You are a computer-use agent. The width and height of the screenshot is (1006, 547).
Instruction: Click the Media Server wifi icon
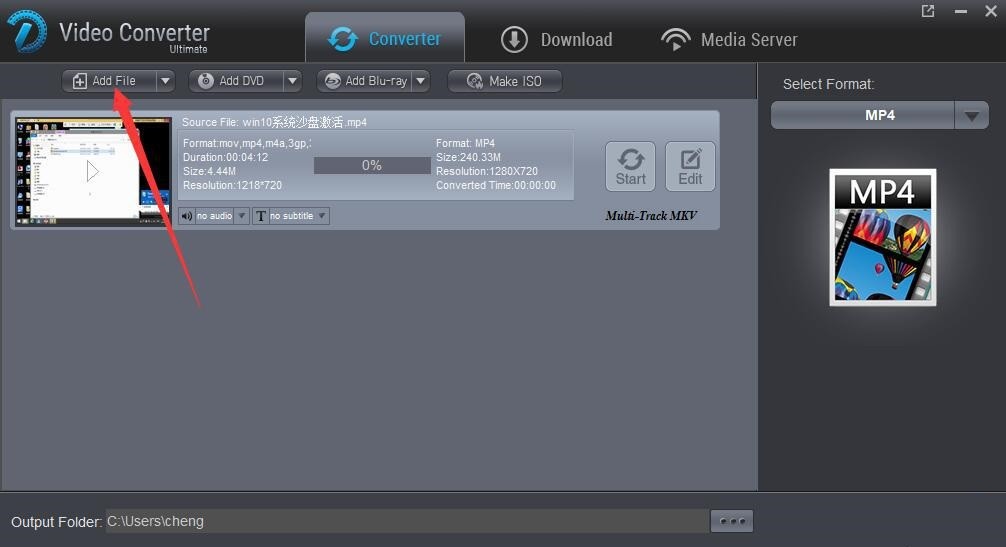click(676, 39)
